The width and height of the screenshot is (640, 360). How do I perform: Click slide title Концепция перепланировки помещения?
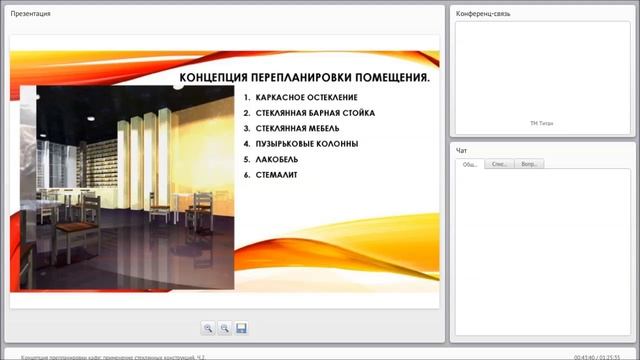tap(304, 78)
